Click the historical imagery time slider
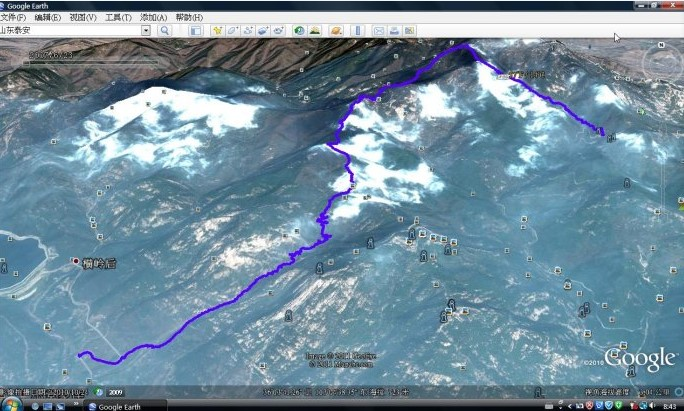Image resolution: width=684 pixels, height=411 pixels. point(91,63)
